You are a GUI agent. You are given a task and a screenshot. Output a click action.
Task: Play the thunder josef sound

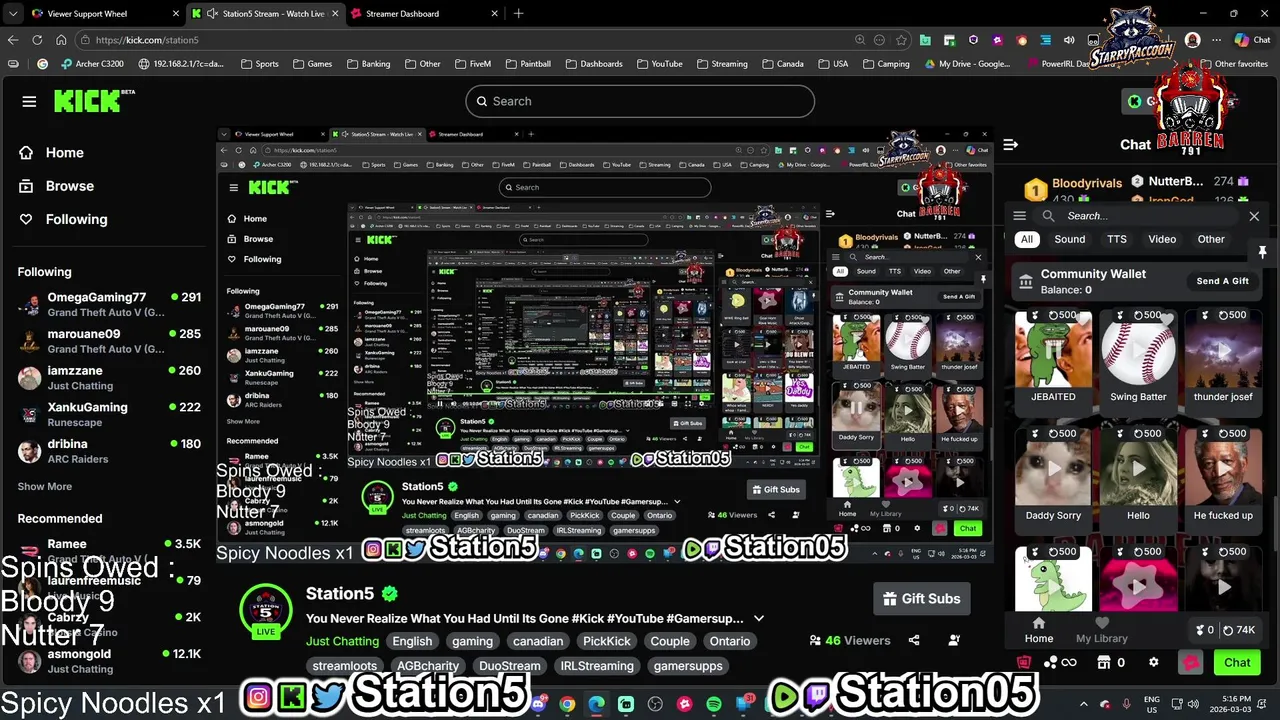click(1223, 351)
